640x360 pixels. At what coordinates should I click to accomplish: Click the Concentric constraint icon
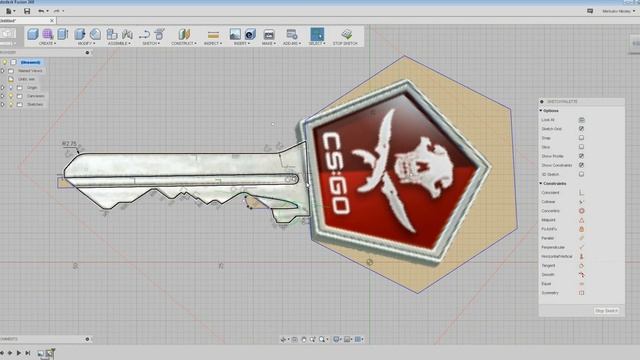582,211
